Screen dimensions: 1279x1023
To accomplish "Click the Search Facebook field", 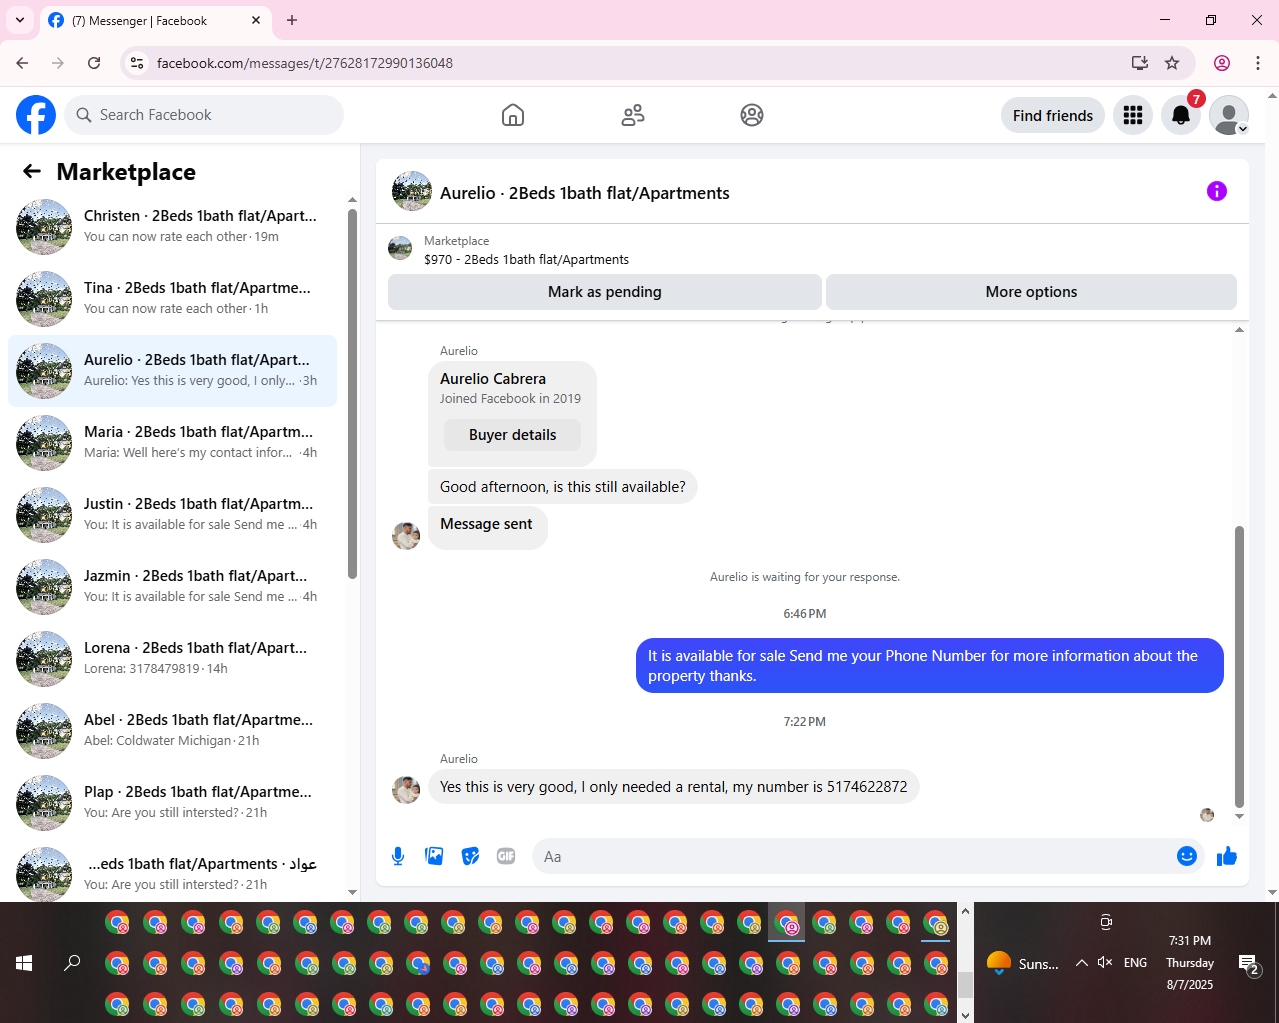I will coord(204,115).
